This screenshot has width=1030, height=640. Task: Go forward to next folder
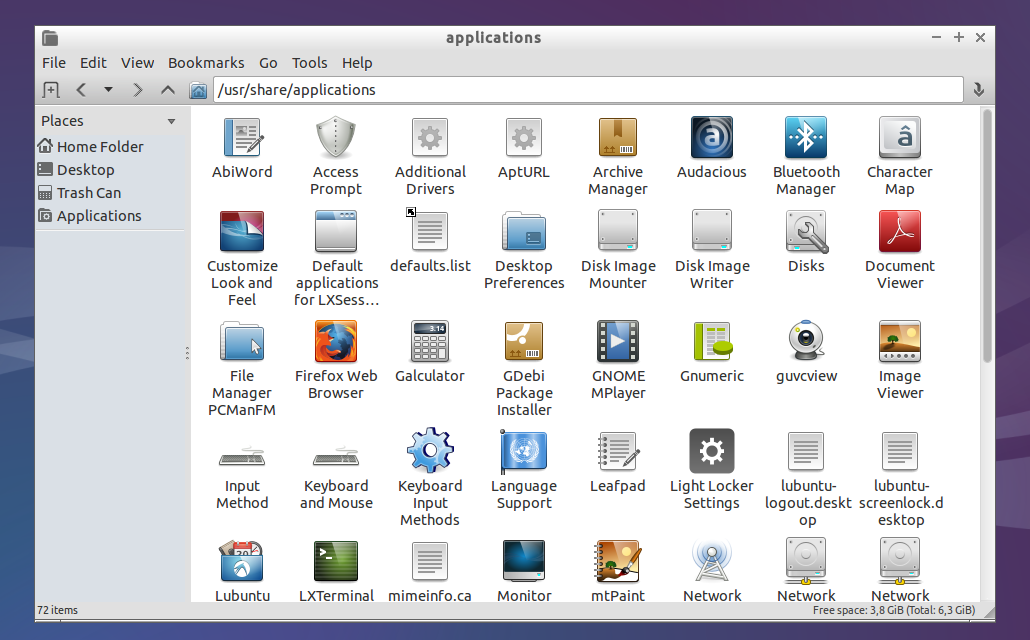pyautogui.click(x=137, y=89)
